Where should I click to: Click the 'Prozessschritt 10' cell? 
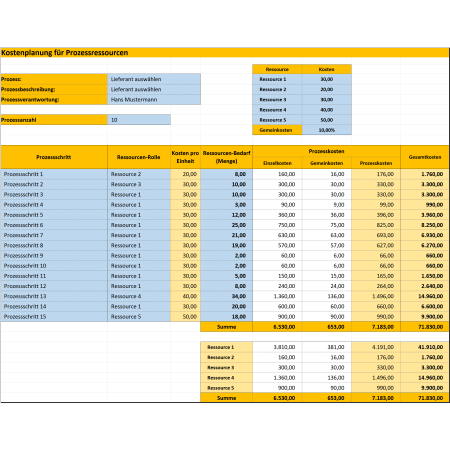tap(54, 266)
